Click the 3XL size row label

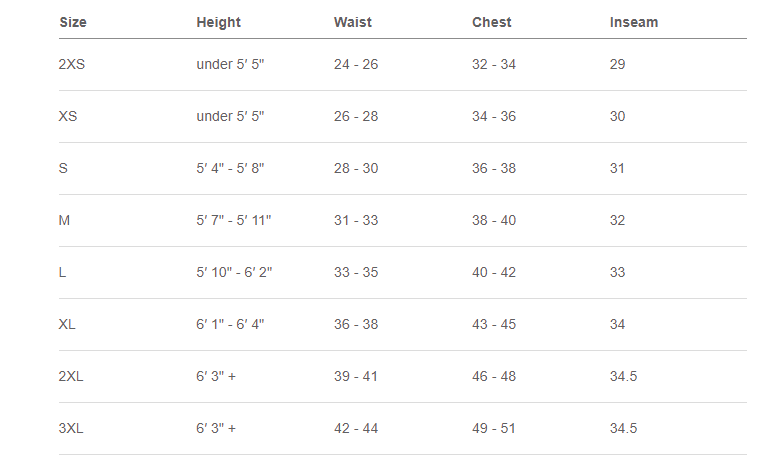click(x=71, y=428)
